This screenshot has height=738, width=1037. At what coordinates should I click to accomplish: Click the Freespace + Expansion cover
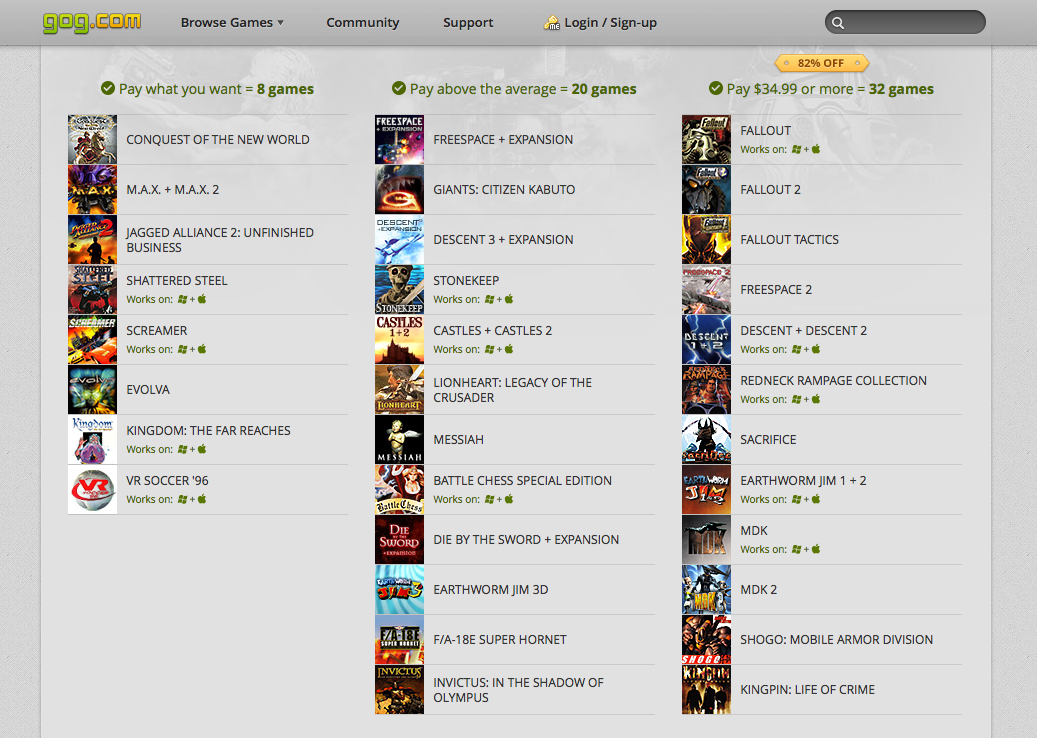pos(399,140)
